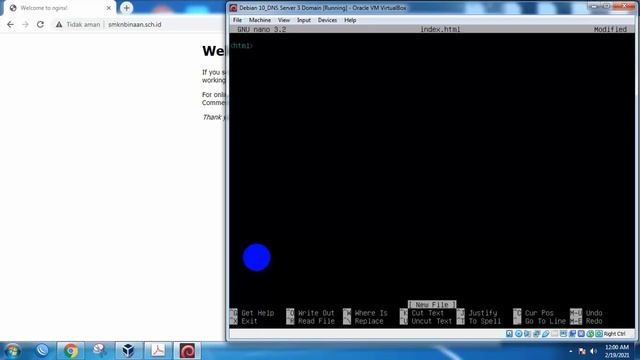Open VirtualBox Manager from the taskbar

click(129, 351)
